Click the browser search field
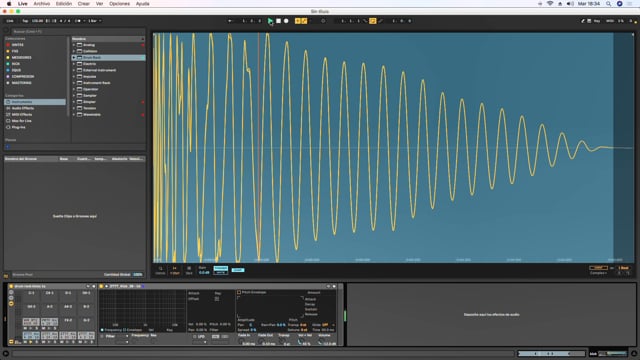640x360 pixels. (78, 31)
